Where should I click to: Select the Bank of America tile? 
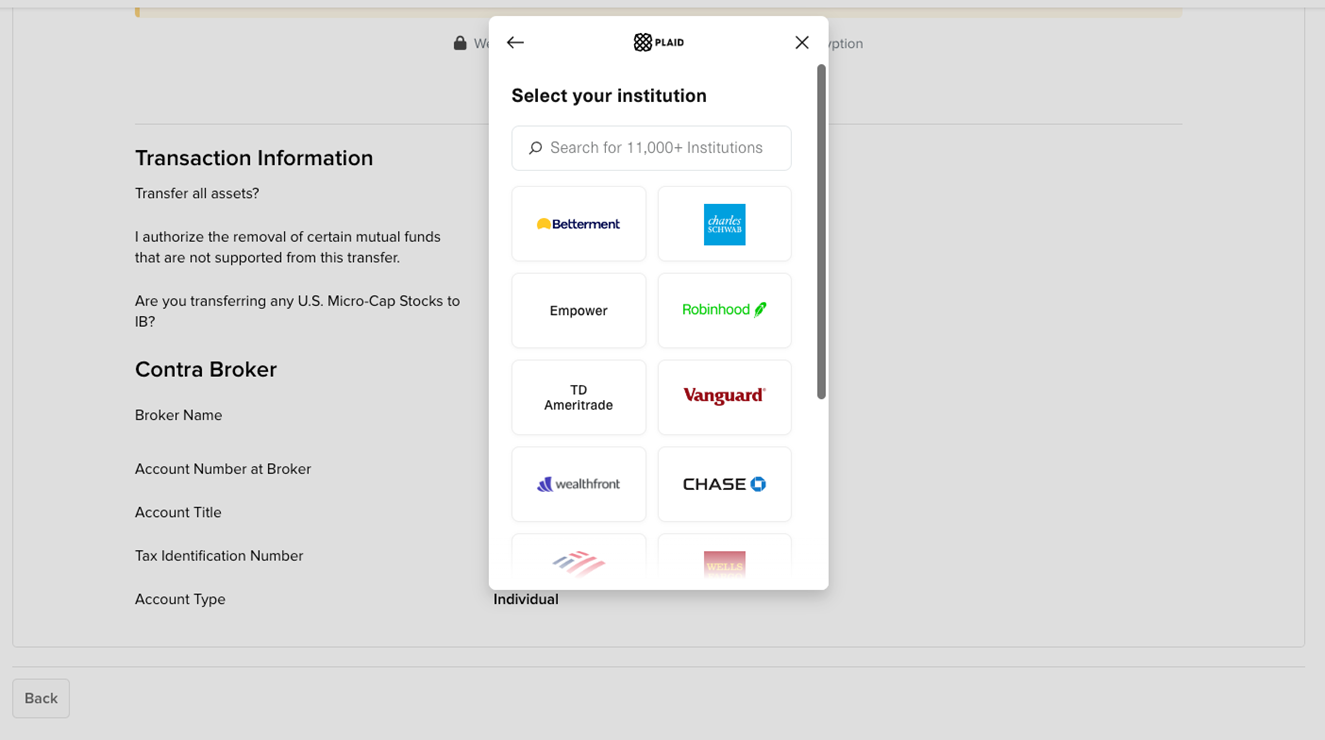pos(578,563)
